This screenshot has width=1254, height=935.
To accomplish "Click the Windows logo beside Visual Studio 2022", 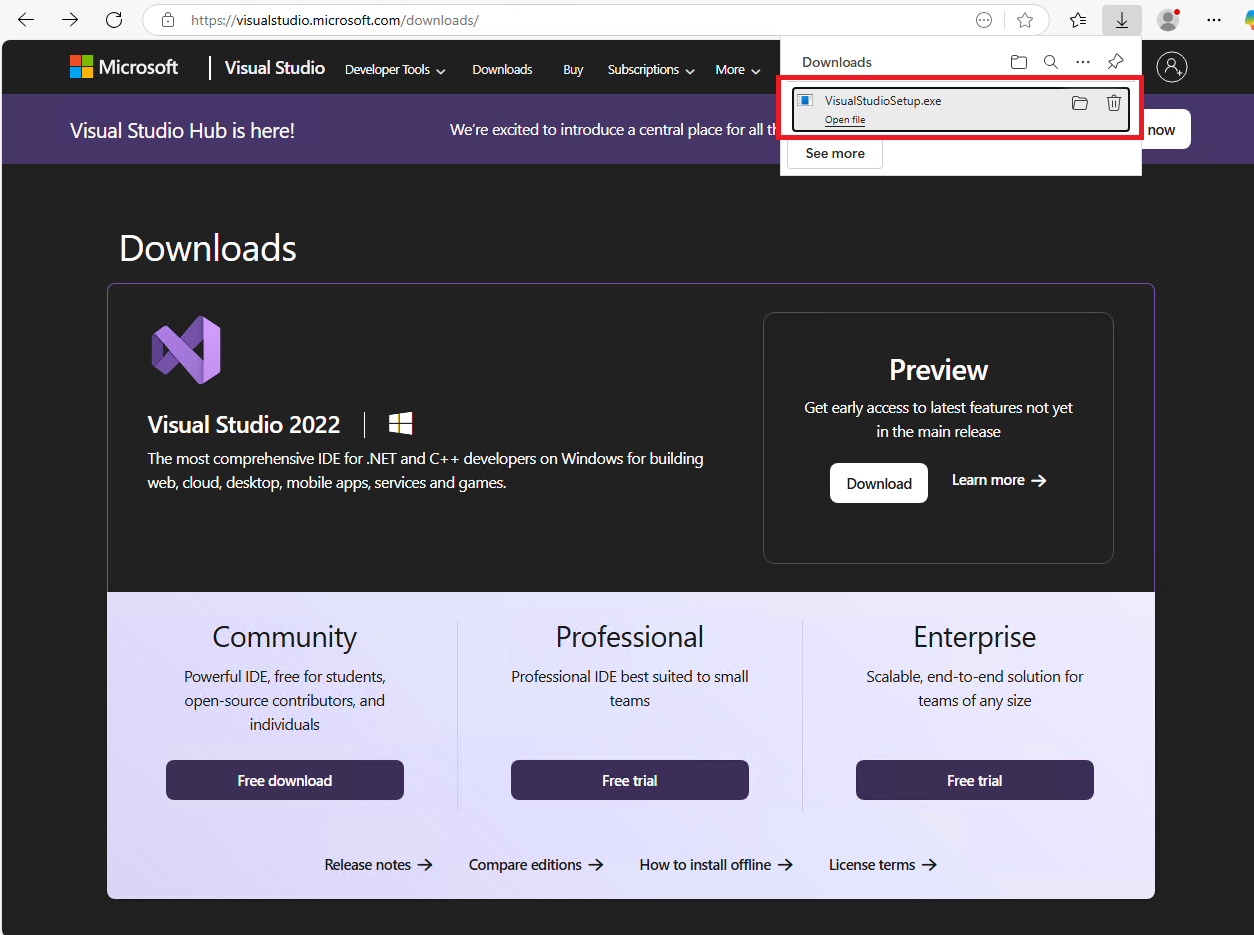I will click(401, 423).
